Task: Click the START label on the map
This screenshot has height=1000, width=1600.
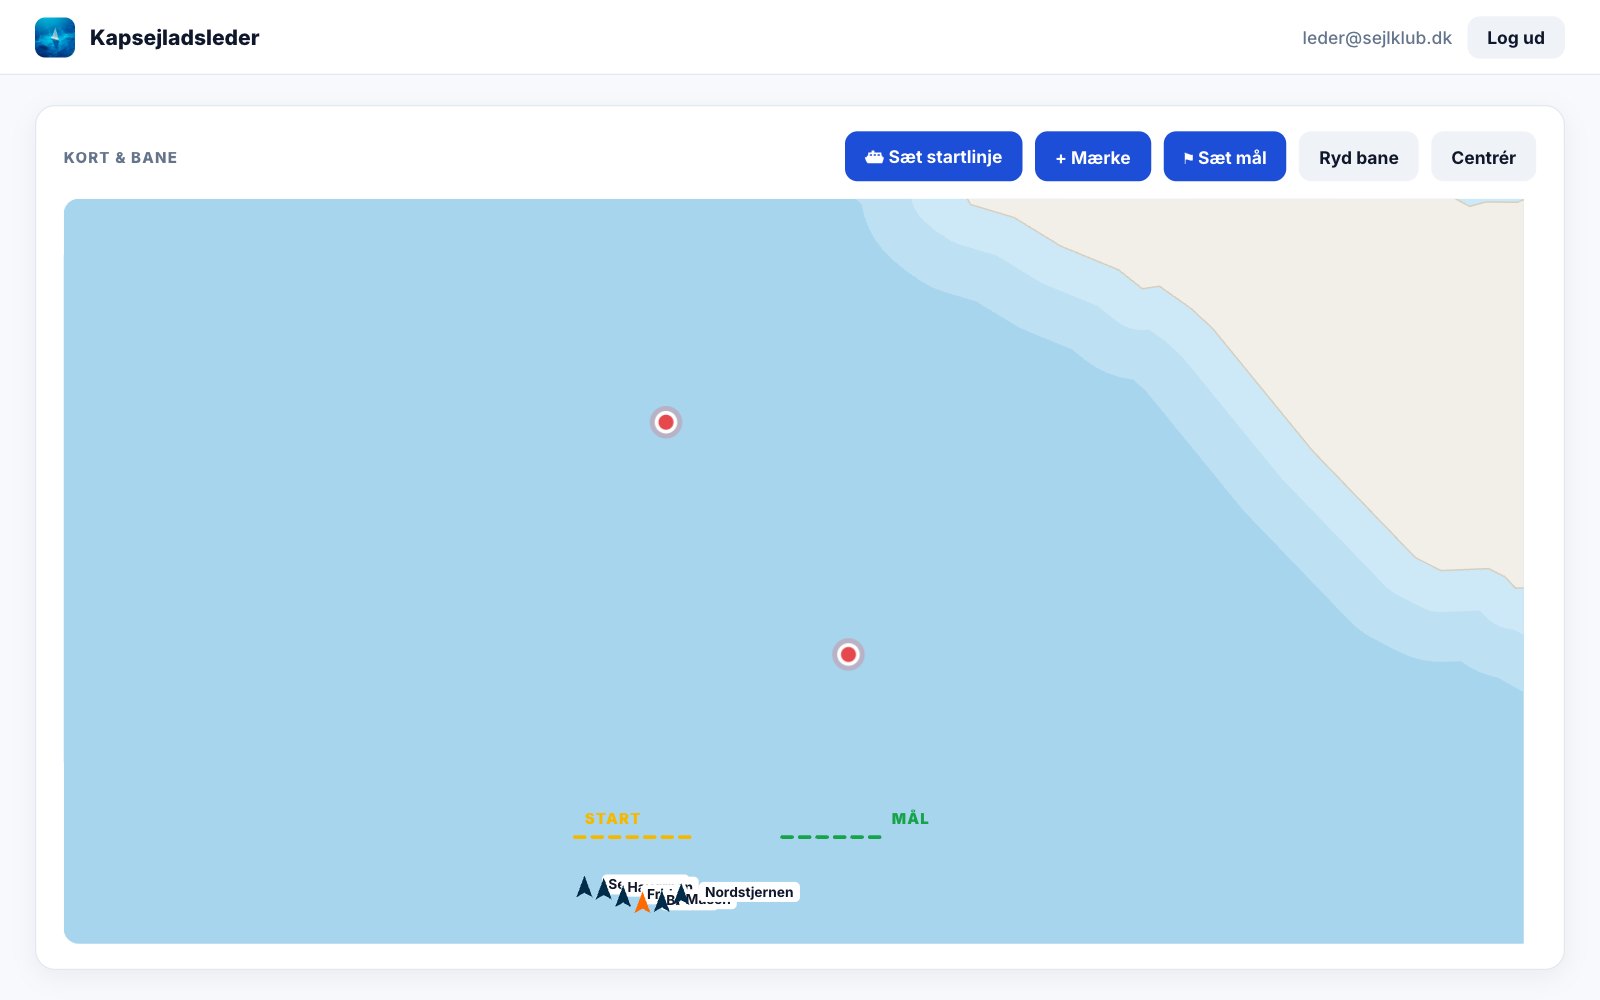Action: point(612,818)
